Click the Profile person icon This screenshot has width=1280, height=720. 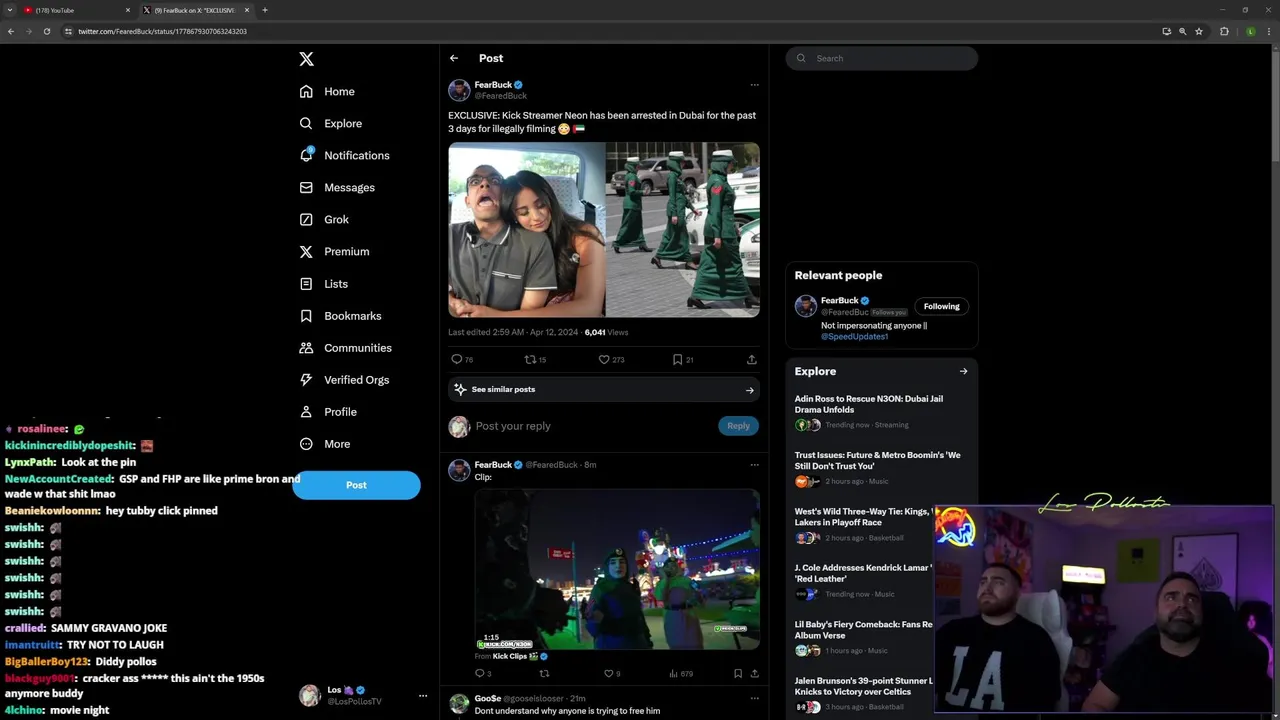[x=306, y=412]
